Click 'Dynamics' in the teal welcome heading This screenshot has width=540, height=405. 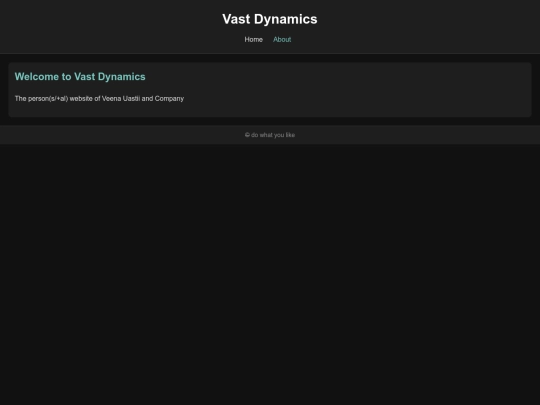[x=122, y=77]
